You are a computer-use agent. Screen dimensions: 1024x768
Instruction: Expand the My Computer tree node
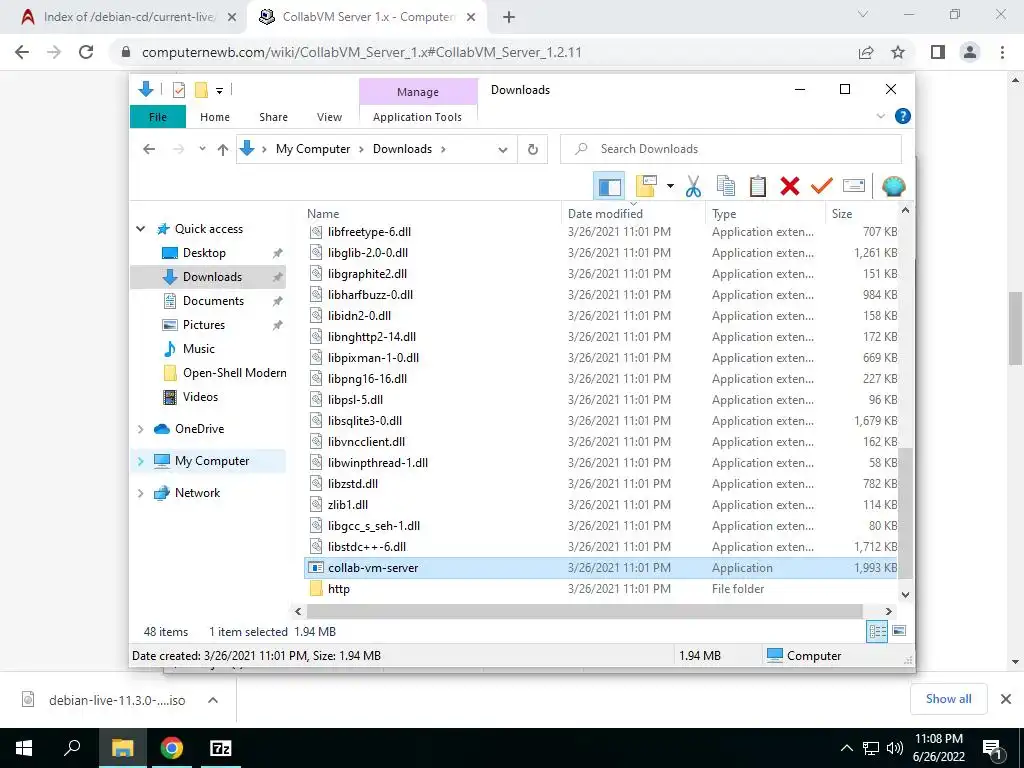coord(140,461)
